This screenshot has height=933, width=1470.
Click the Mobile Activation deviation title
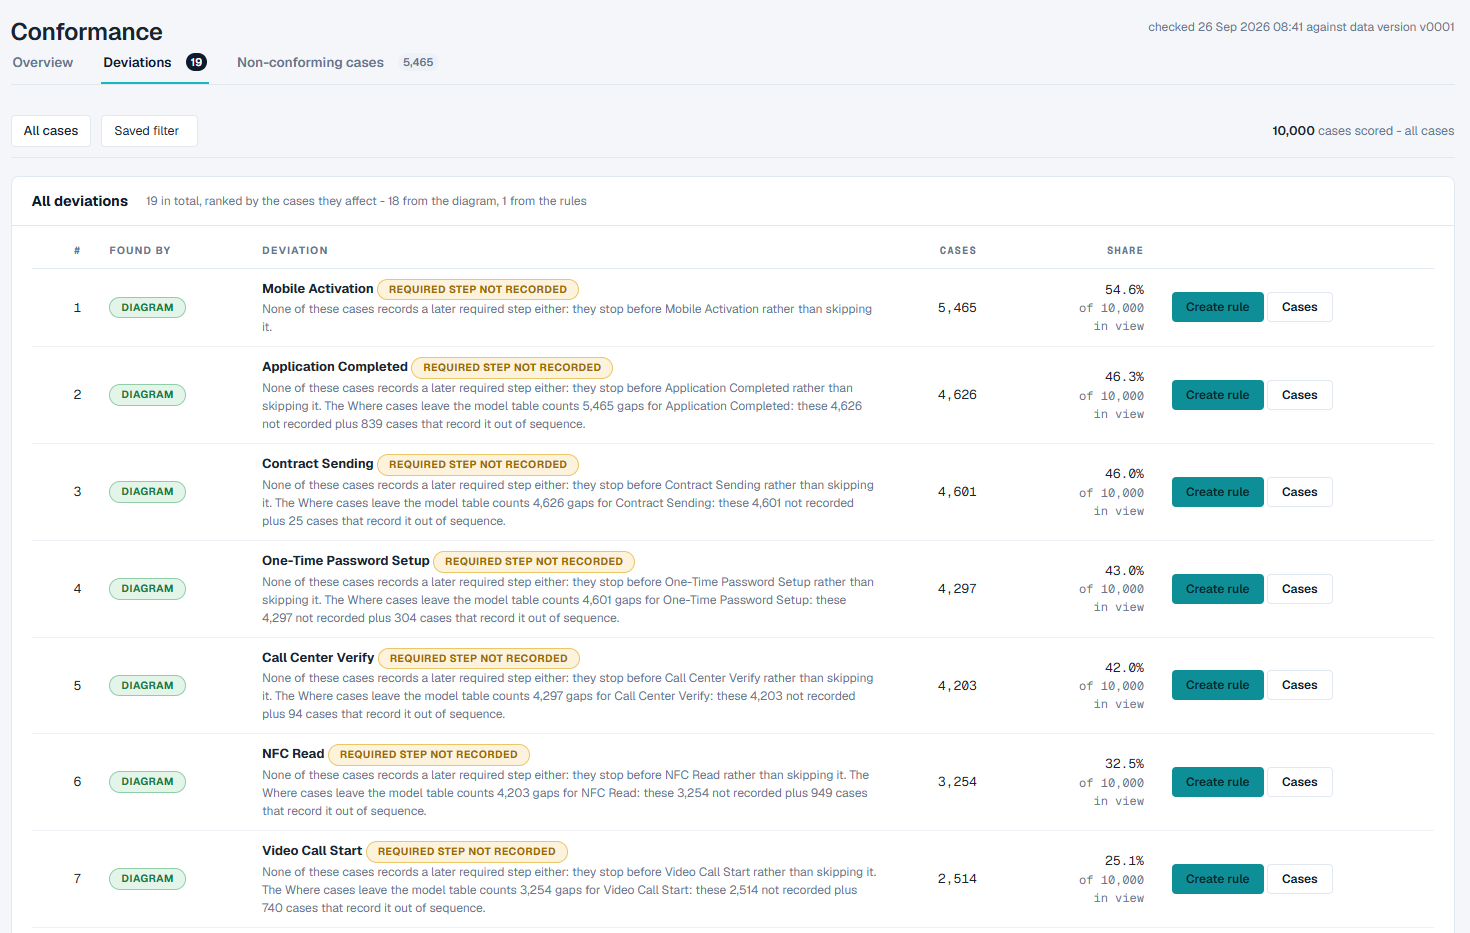click(317, 289)
